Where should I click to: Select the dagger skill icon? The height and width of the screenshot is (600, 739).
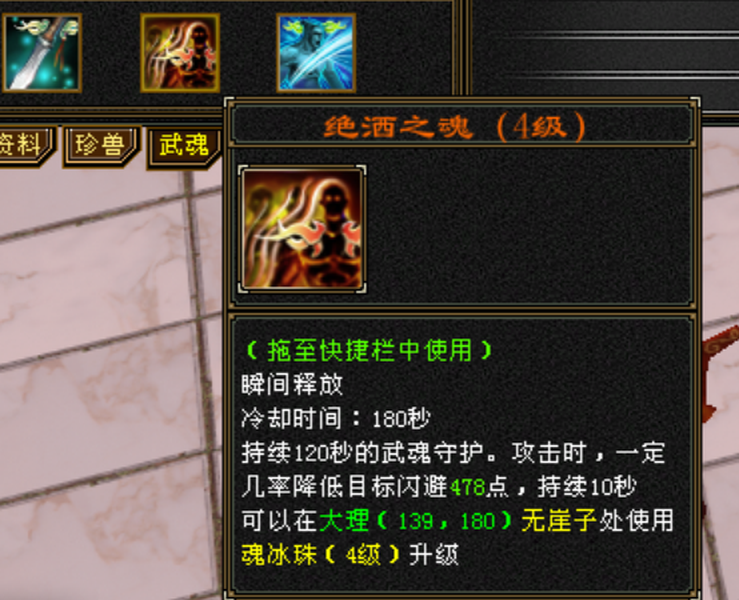(41, 53)
